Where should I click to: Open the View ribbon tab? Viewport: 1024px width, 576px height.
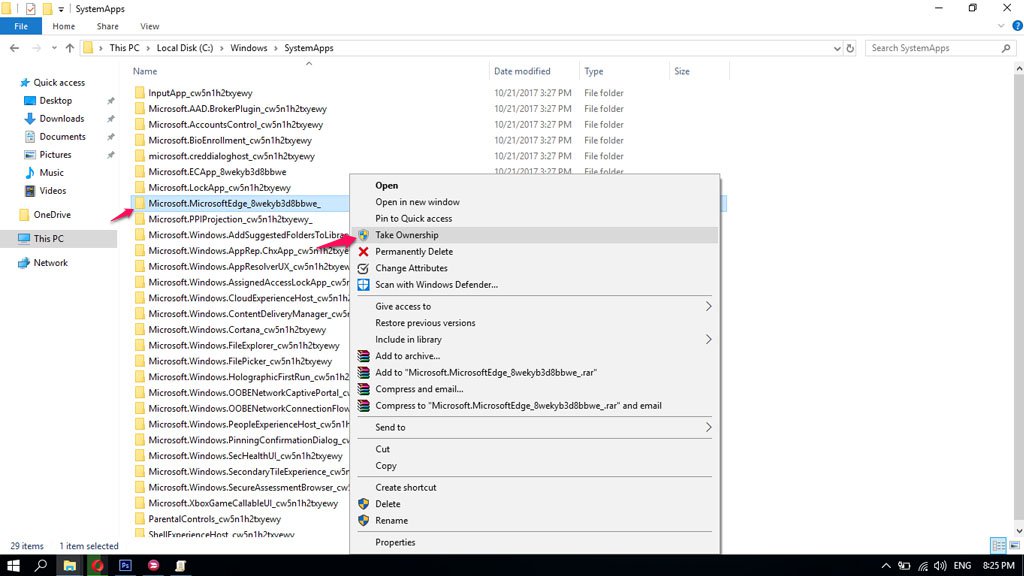coord(150,26)
